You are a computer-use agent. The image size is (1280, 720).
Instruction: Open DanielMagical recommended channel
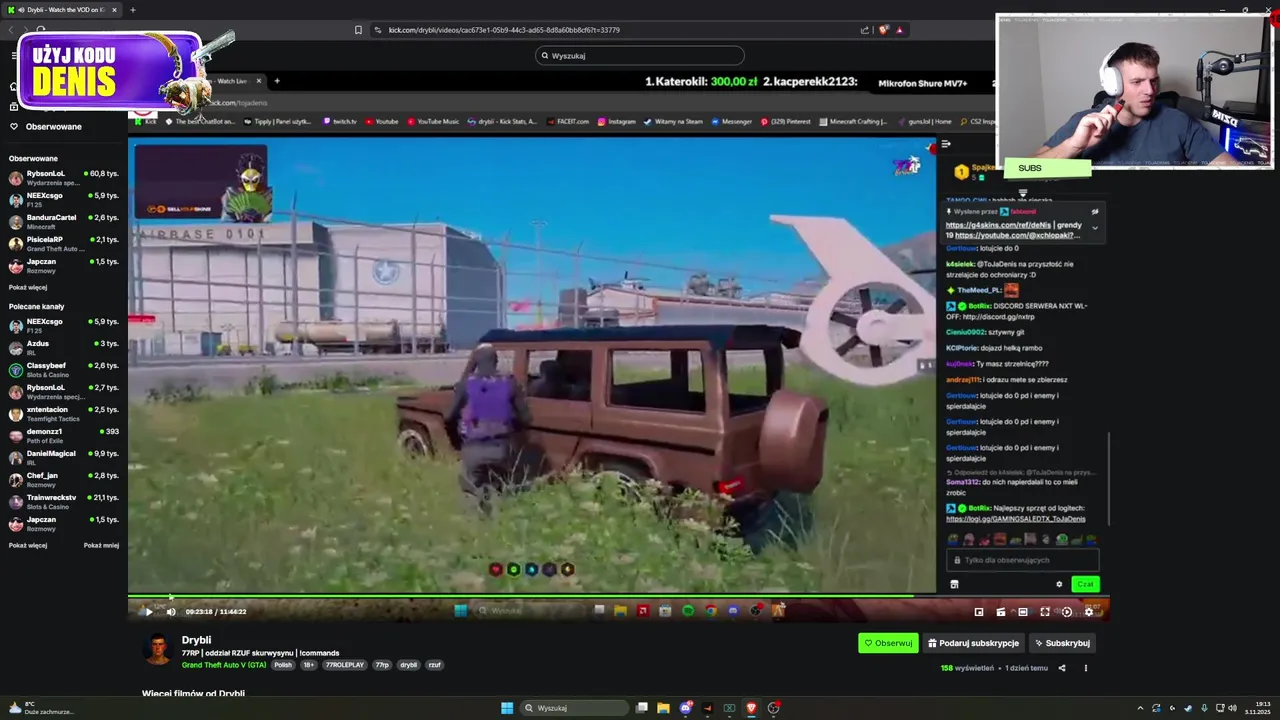(64, 458)
